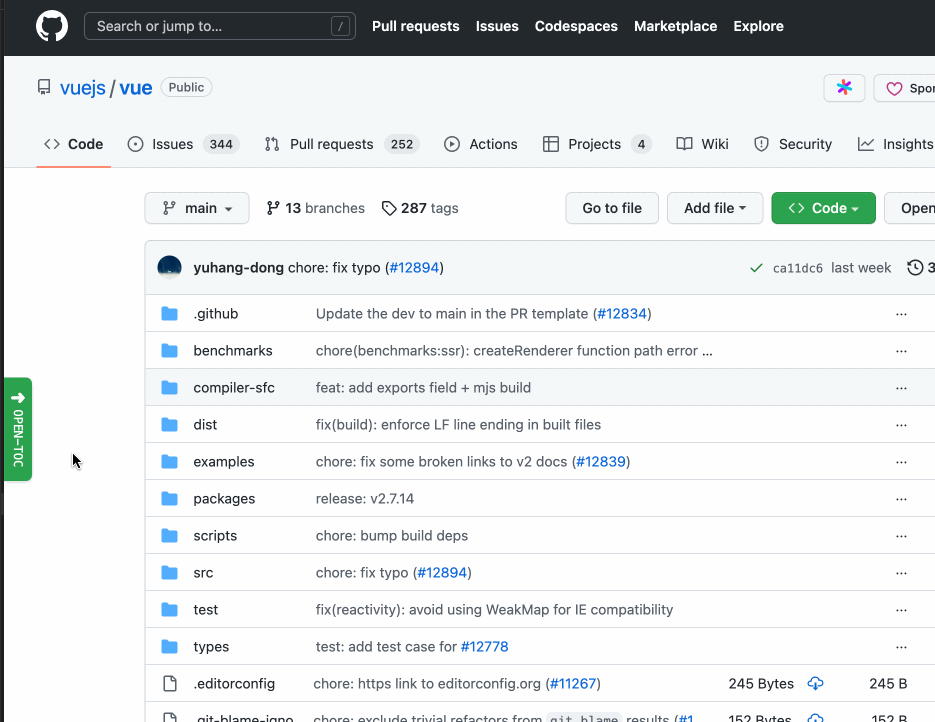
Task: Open PR link #12834 in .github row
Action: click(x=622, y=314)
